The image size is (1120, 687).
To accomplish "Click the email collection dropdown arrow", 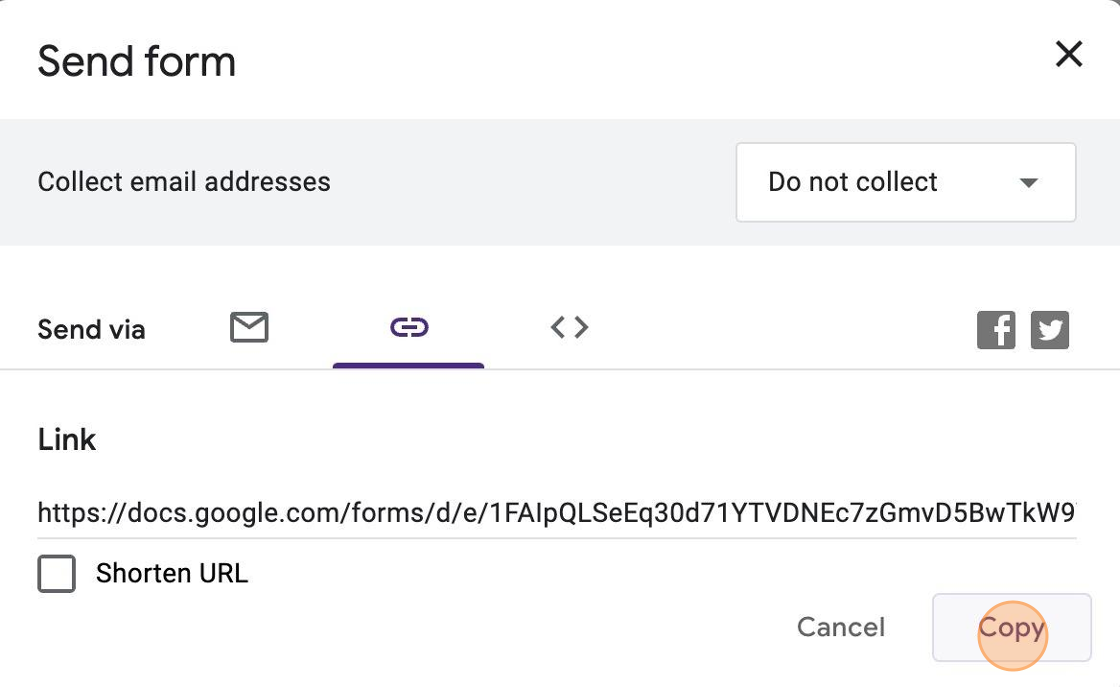I will 1028,183.
